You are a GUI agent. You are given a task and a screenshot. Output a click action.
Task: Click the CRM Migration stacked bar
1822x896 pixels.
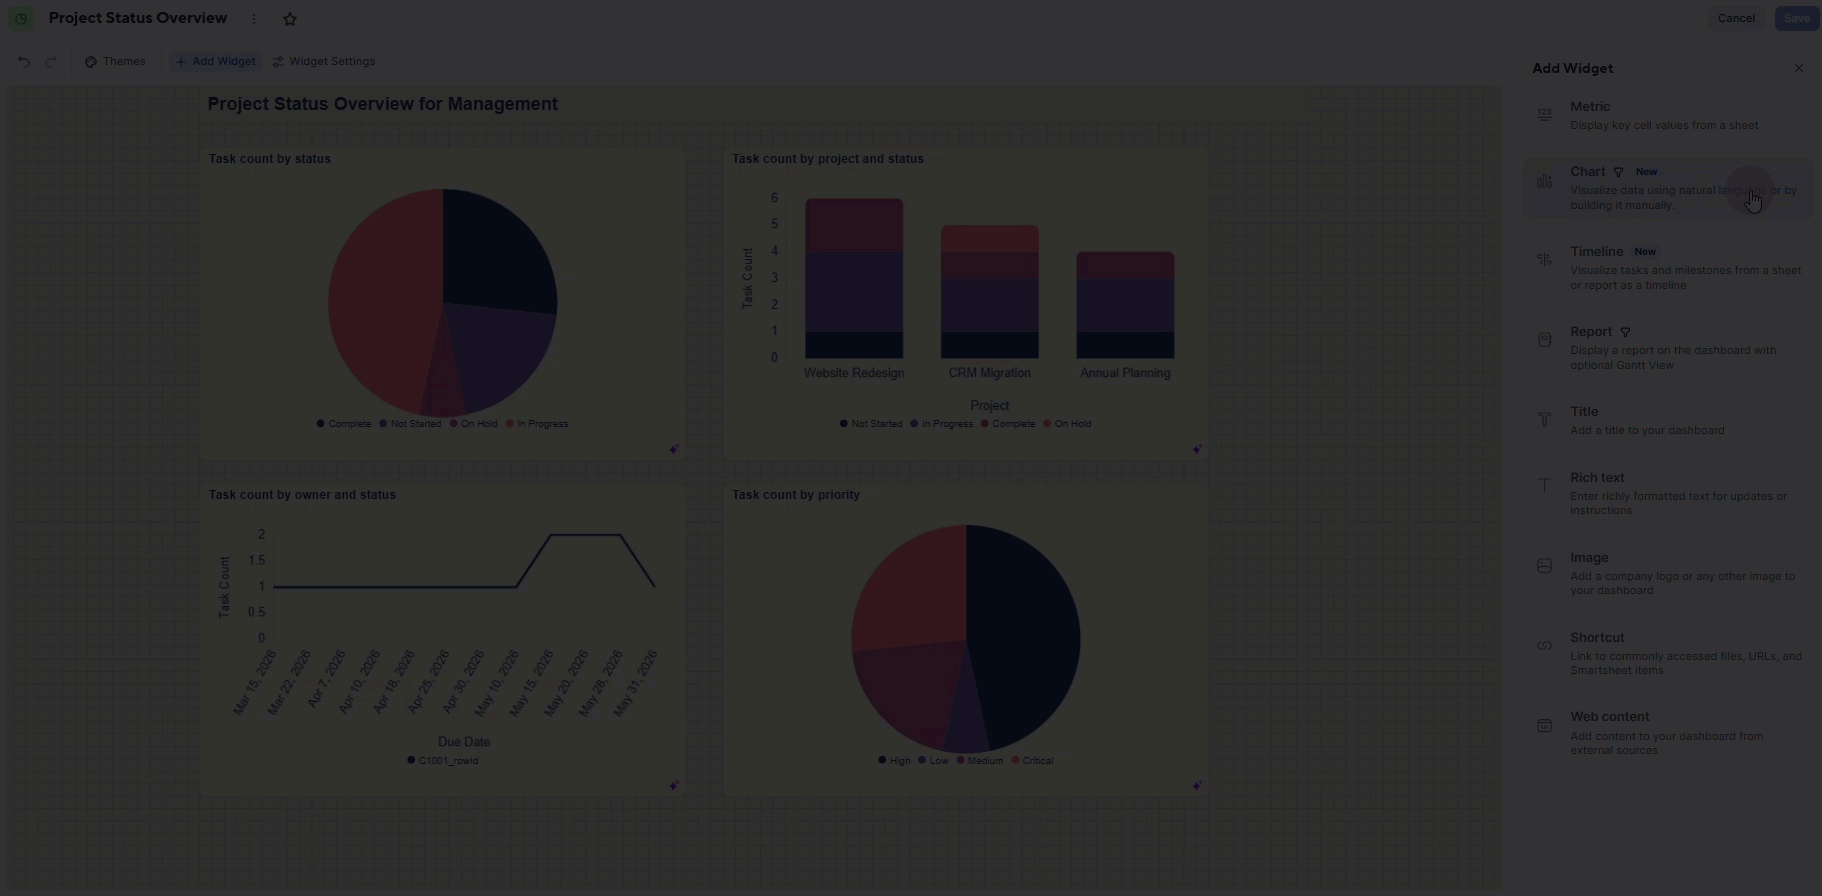pyautogui.click(x=989, y=291)
